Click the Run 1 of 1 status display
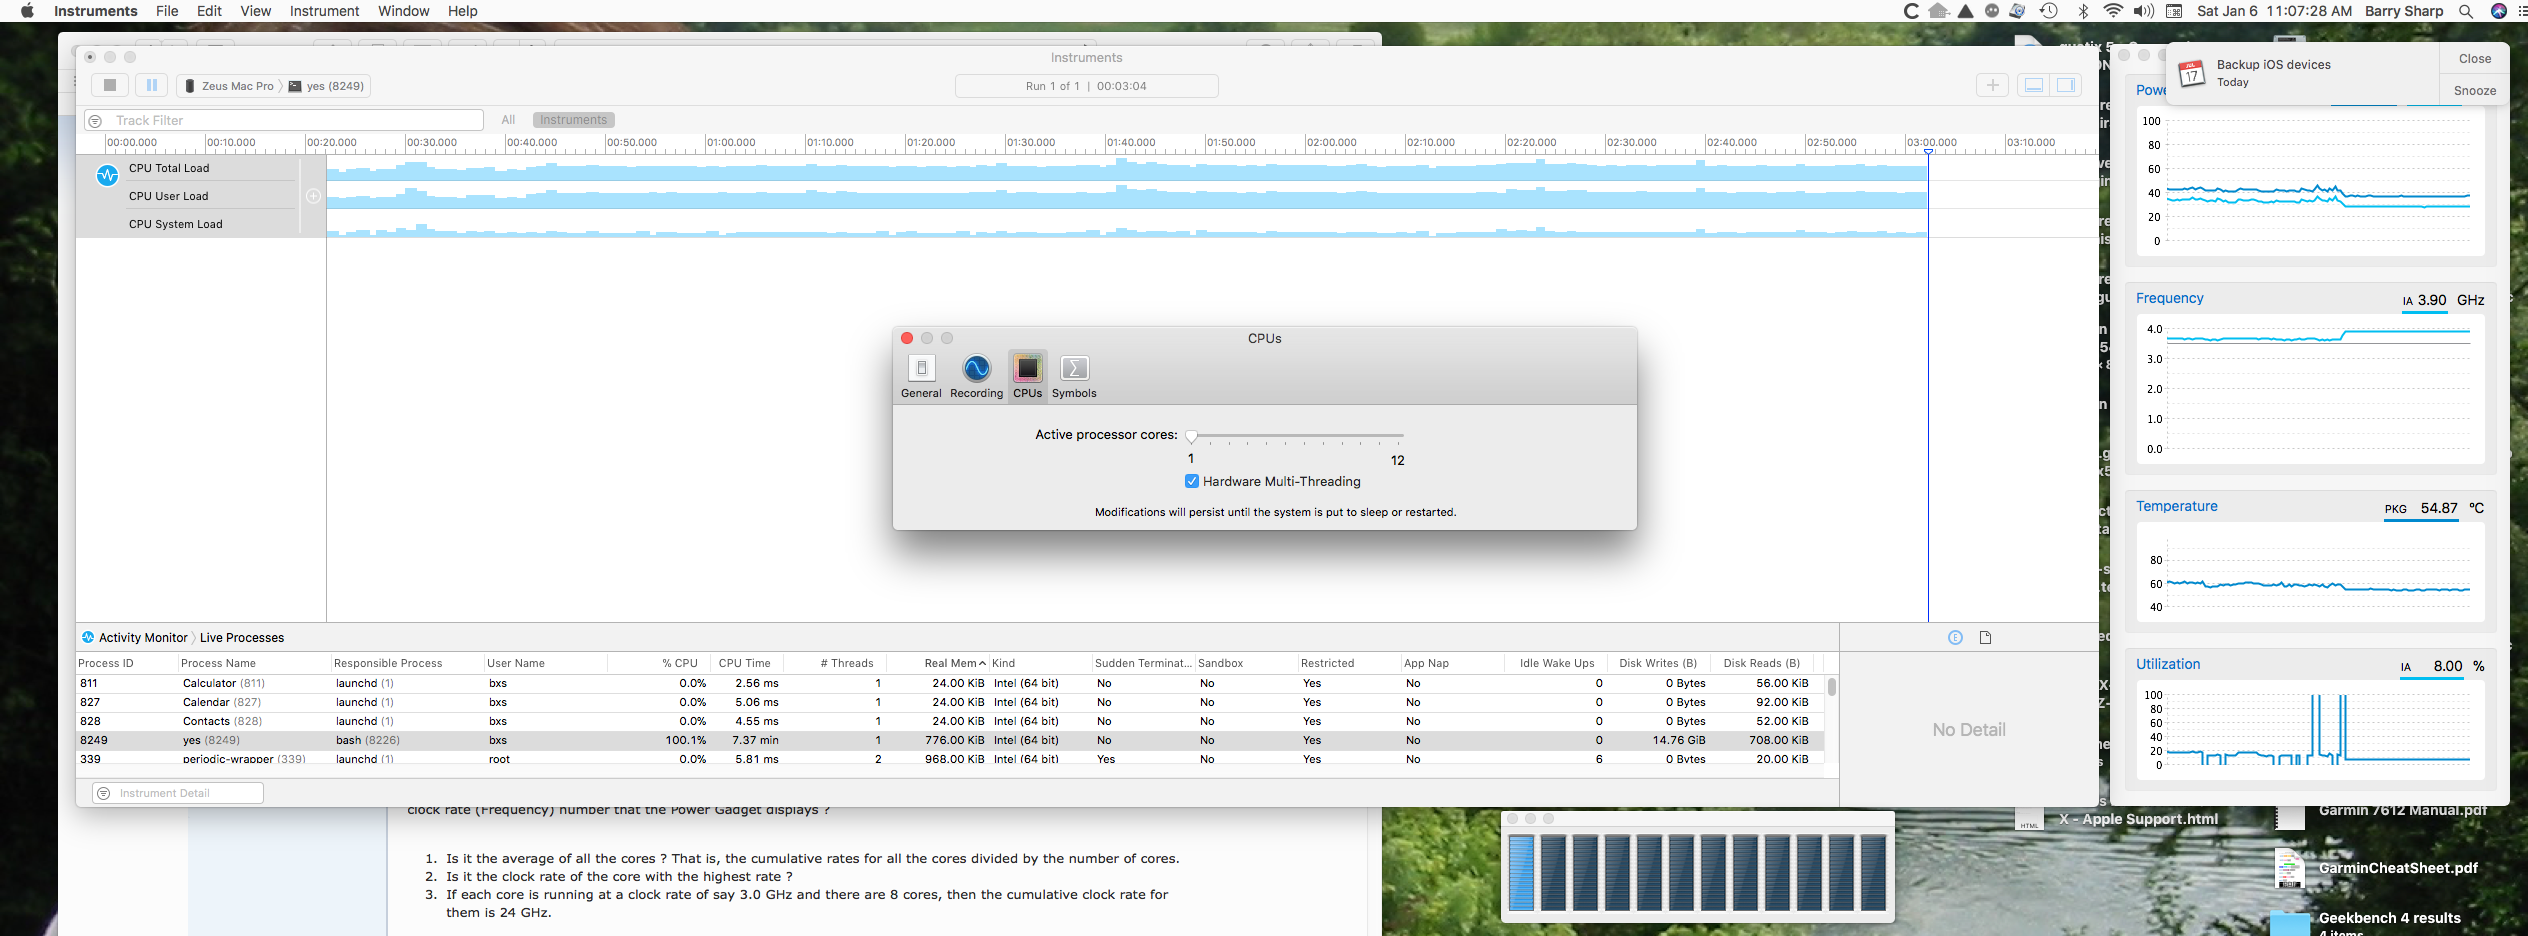2528x936 pixels. click(x=1086, y=86)
